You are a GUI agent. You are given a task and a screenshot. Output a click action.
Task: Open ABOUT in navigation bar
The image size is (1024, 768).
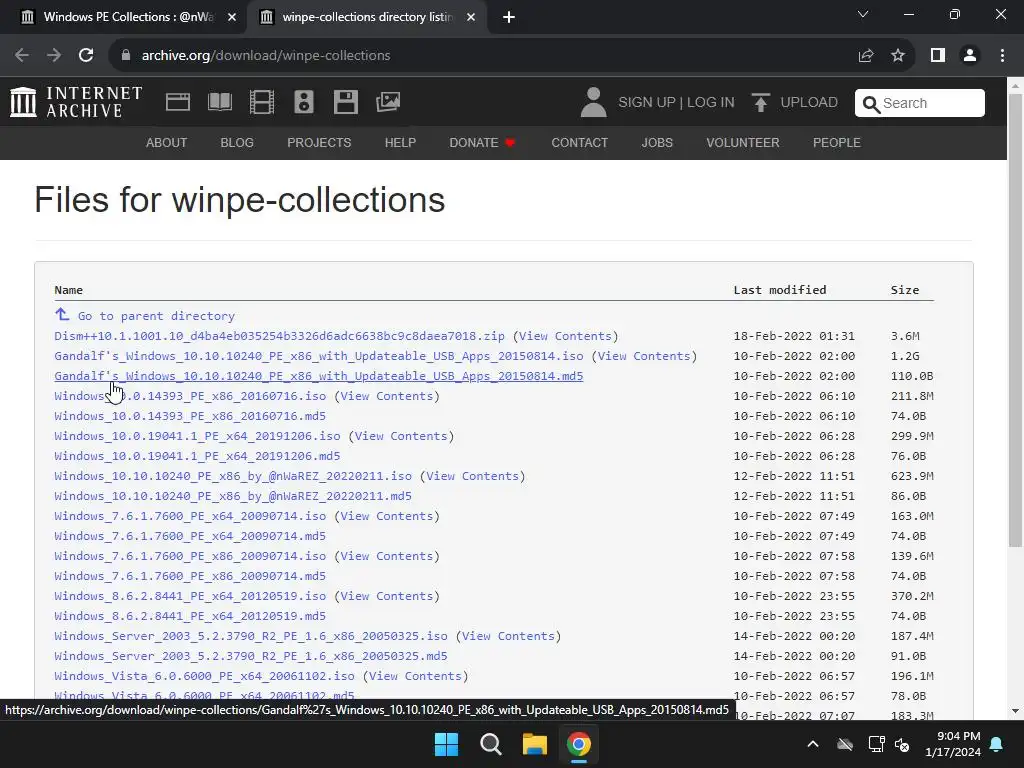167,142
